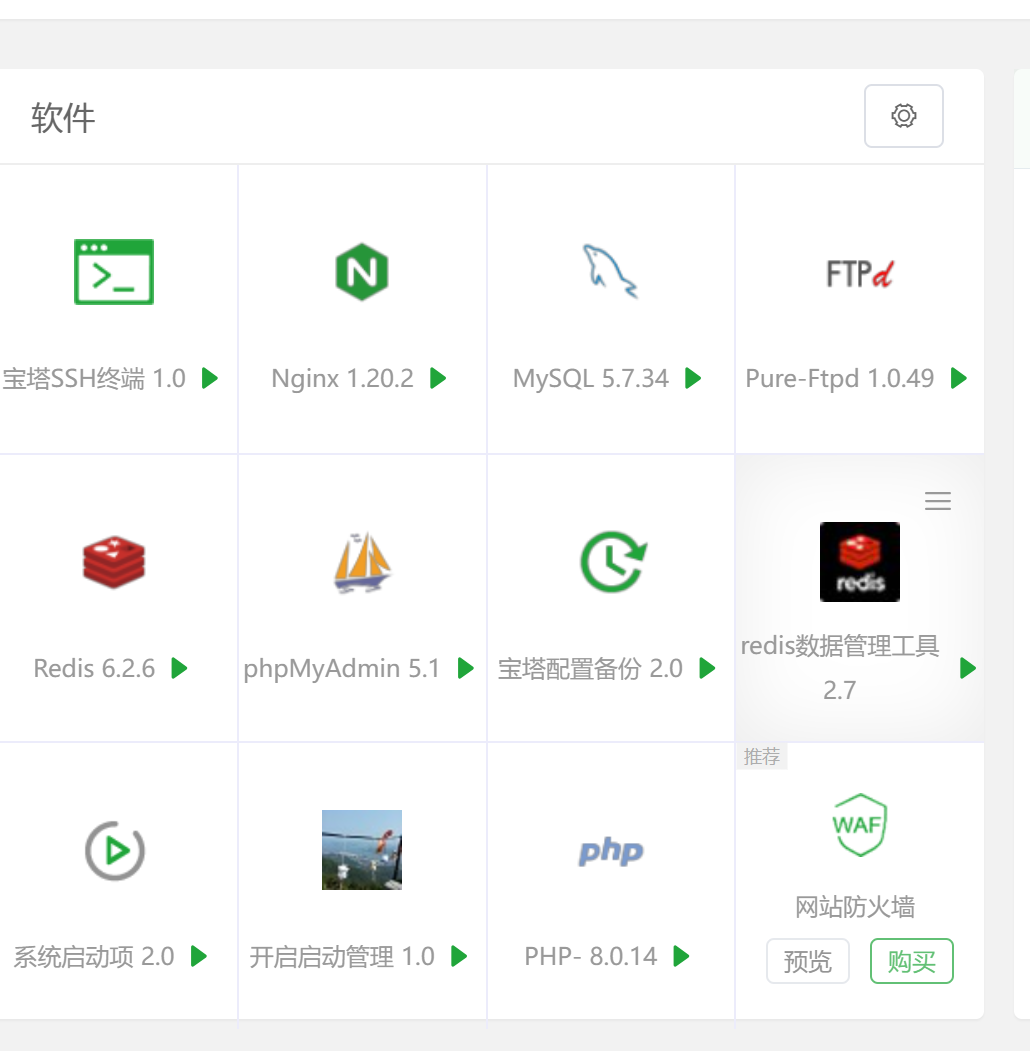The width and height of the screenshot is (1030, 1056).
Task: Open the redis数据管理工具 2.7 label
Action: [840, 668]
